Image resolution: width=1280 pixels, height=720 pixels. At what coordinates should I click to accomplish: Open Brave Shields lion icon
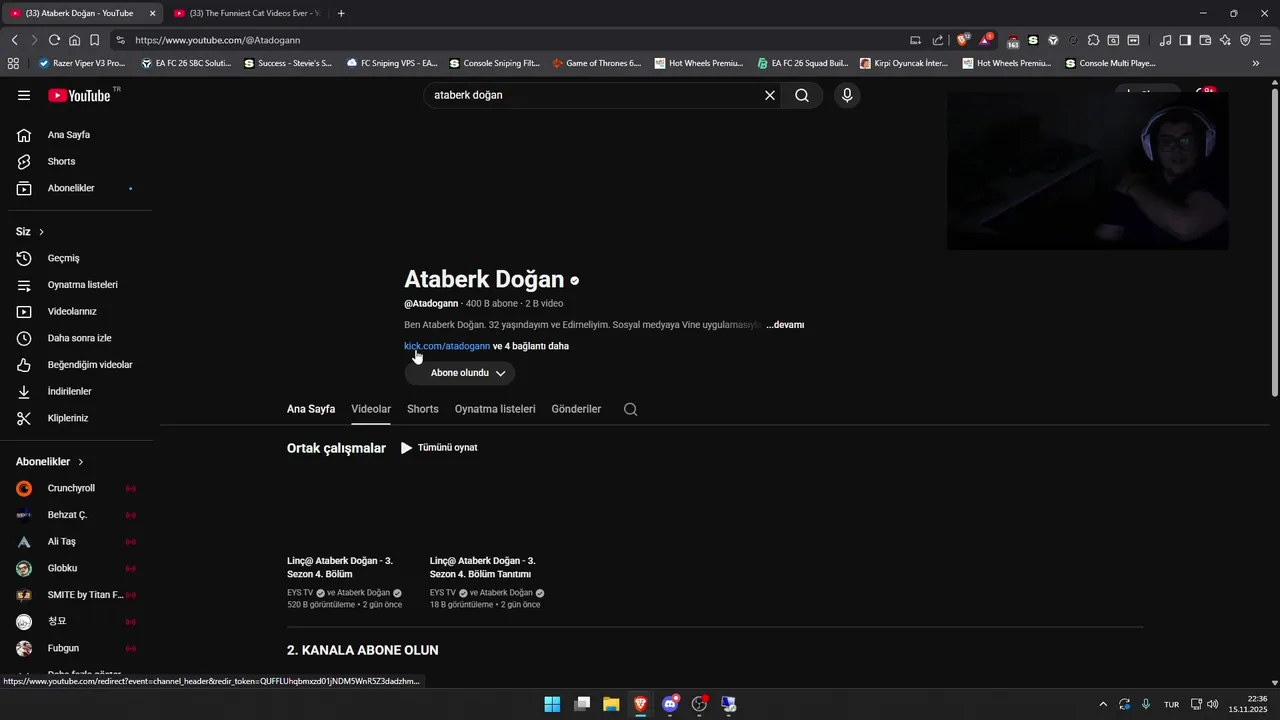(963, 40)
